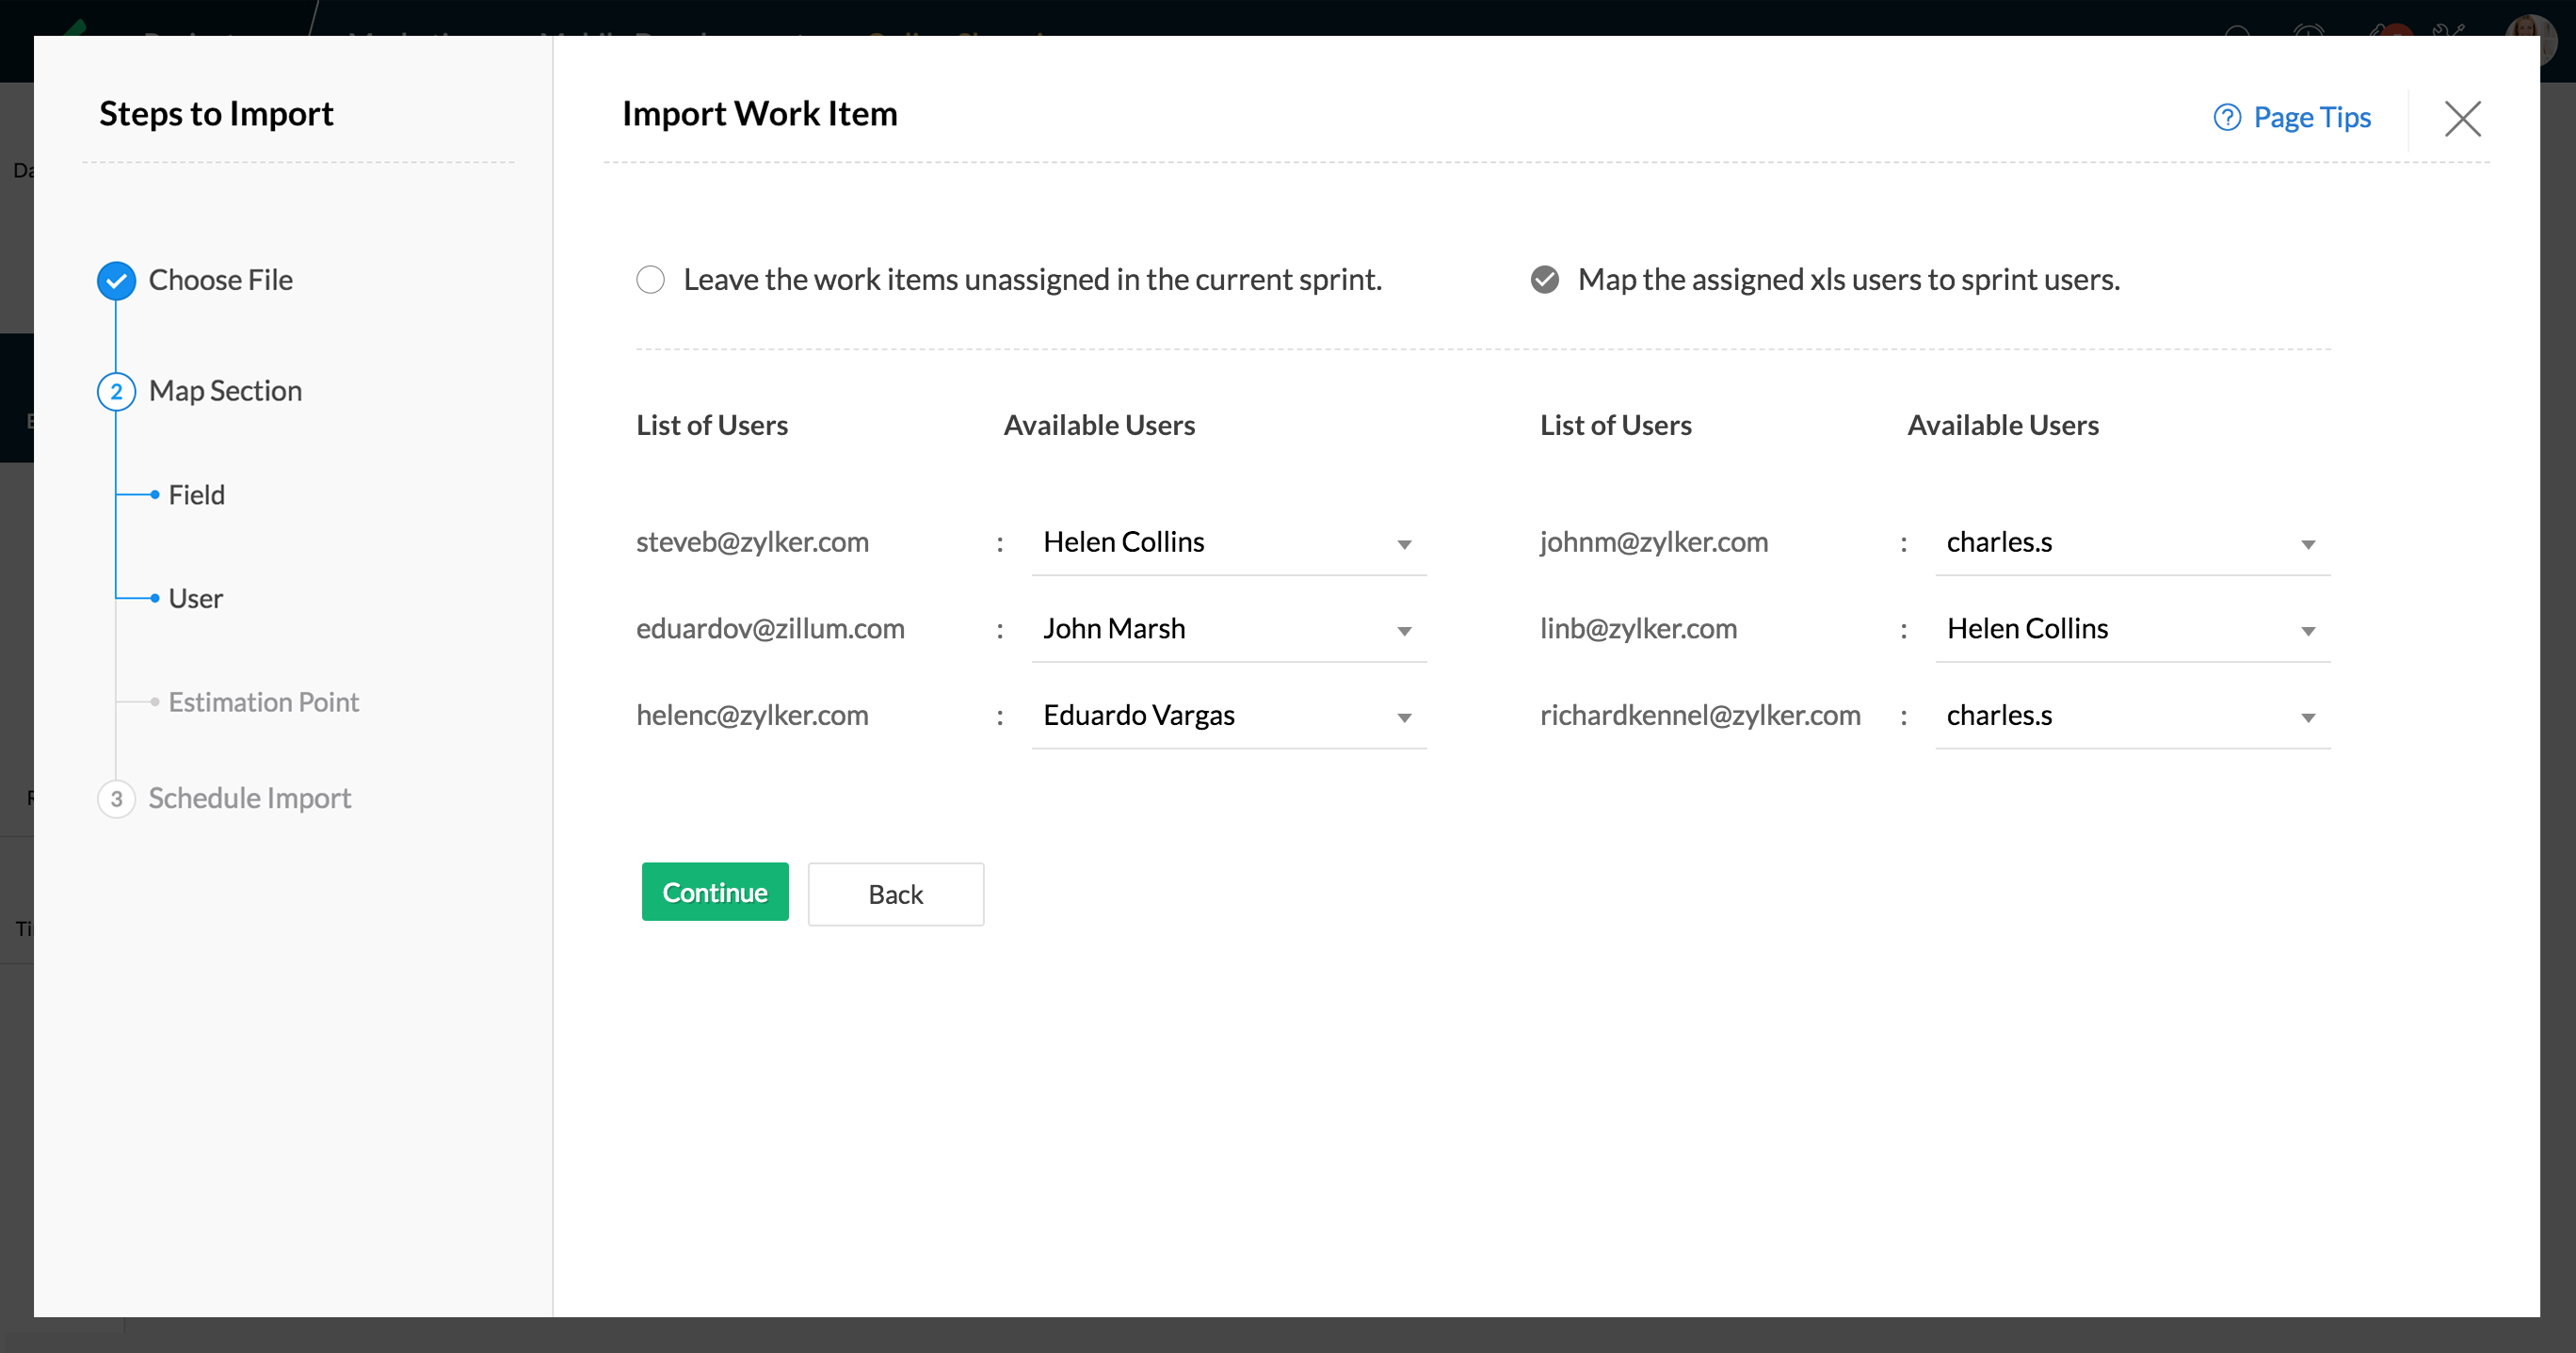The image size is (2576, 1353).
Task: Click the Choose File completed checkmark icon
Action: tap(116, 281)
